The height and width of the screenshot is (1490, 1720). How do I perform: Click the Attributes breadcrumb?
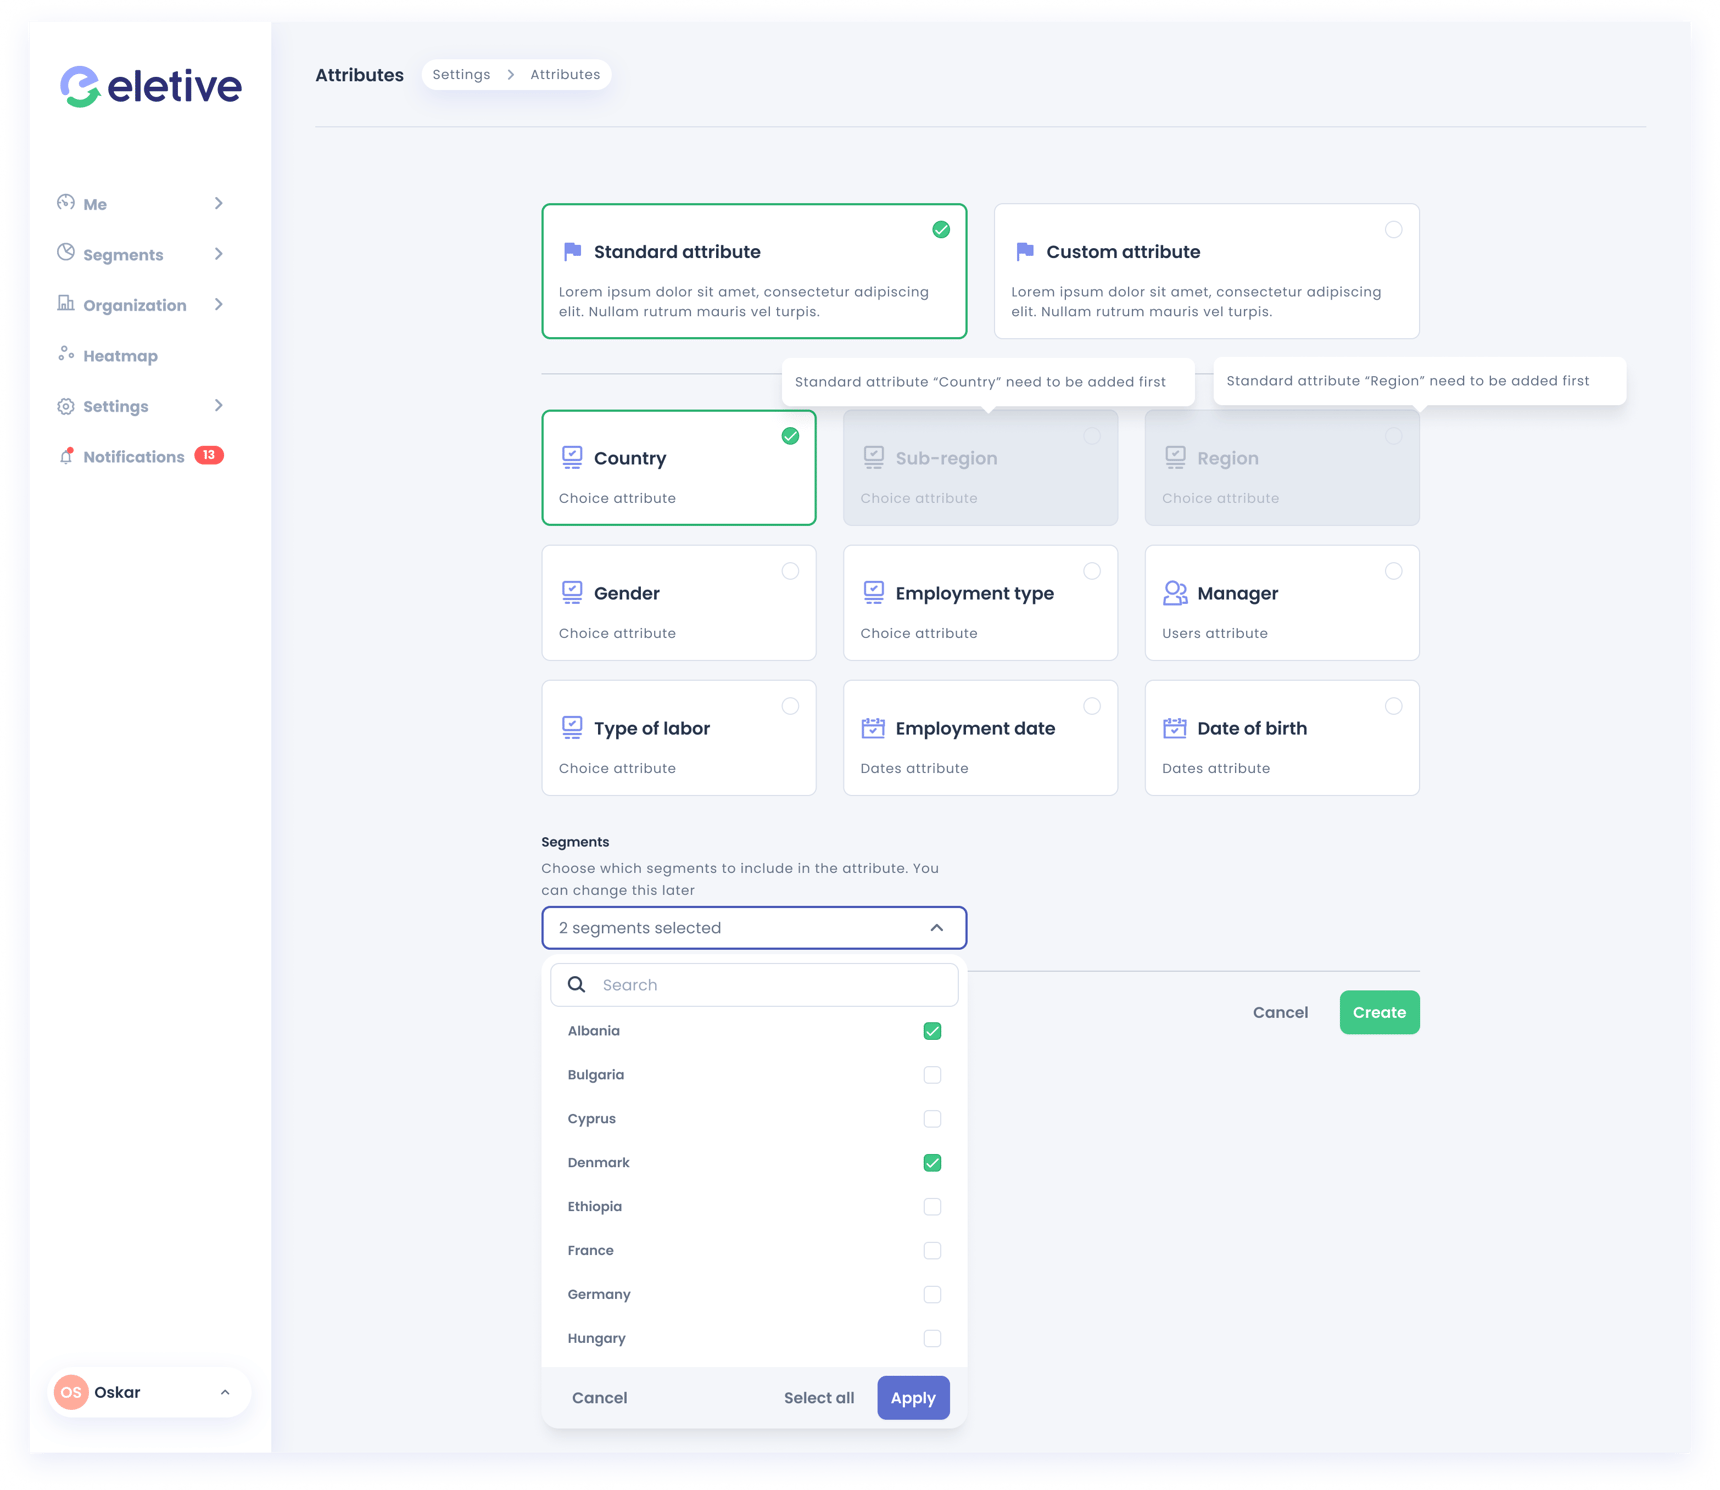565,74
